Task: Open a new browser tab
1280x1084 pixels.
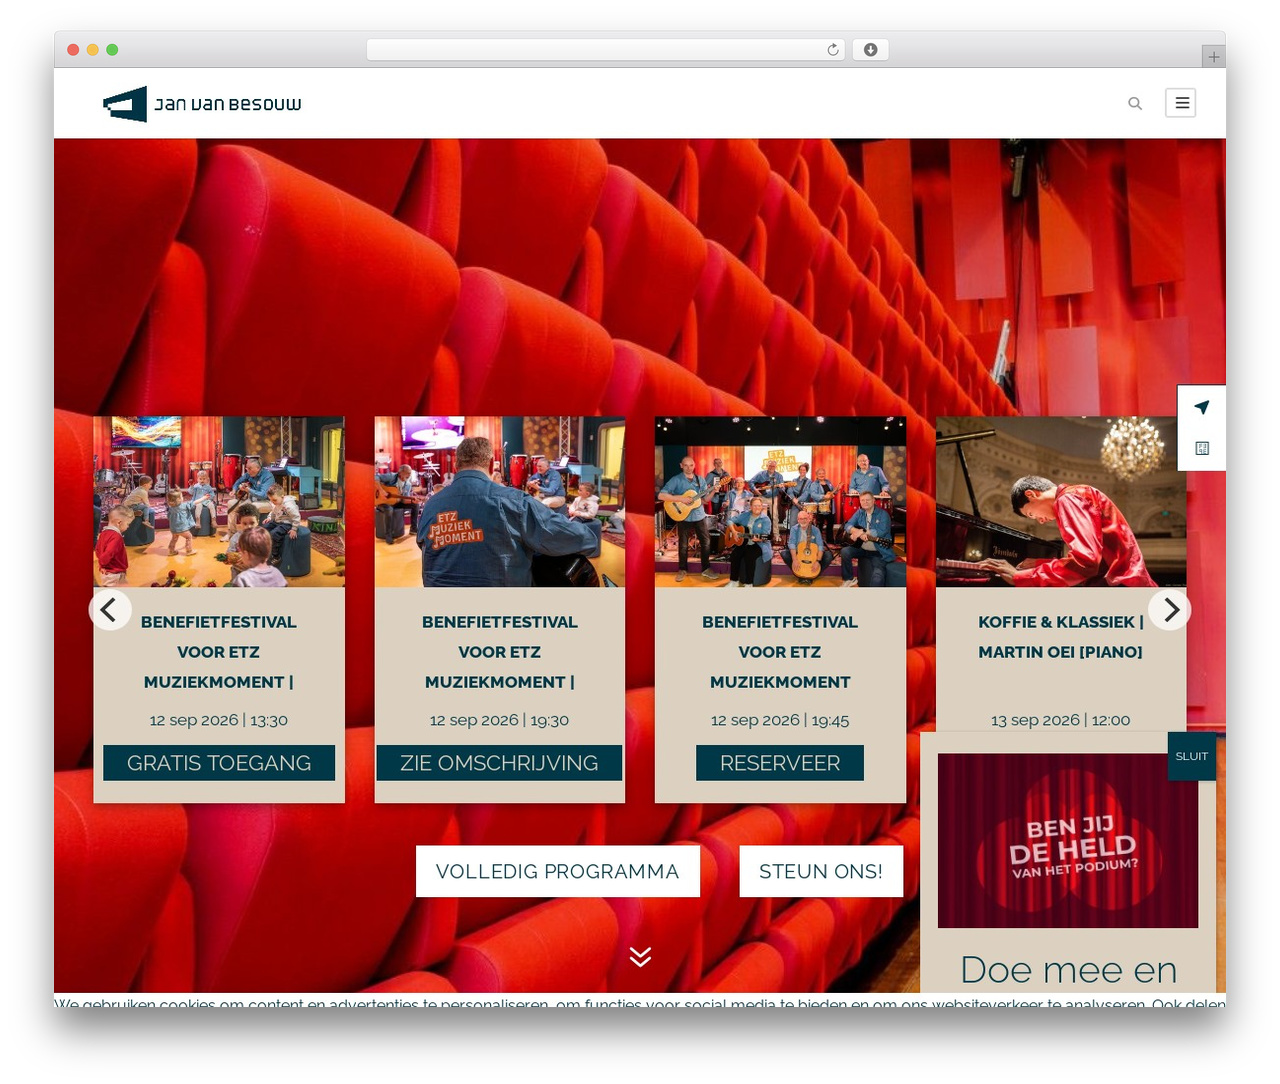Action: tap(1213, 57)
